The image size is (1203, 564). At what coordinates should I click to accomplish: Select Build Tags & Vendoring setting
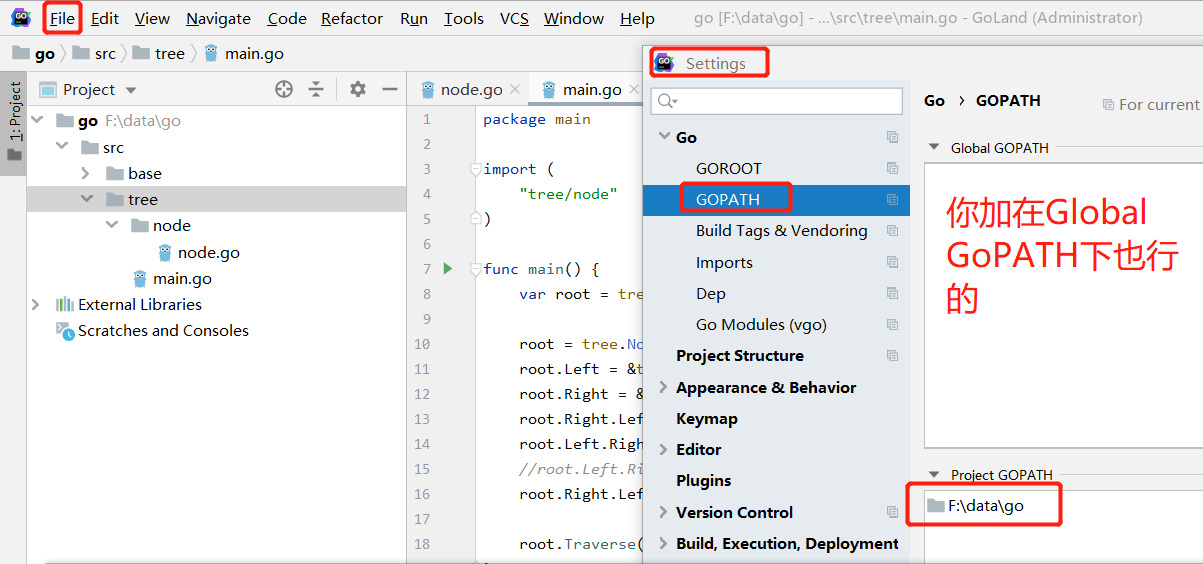pyautogui.click(x=782, y=230)
